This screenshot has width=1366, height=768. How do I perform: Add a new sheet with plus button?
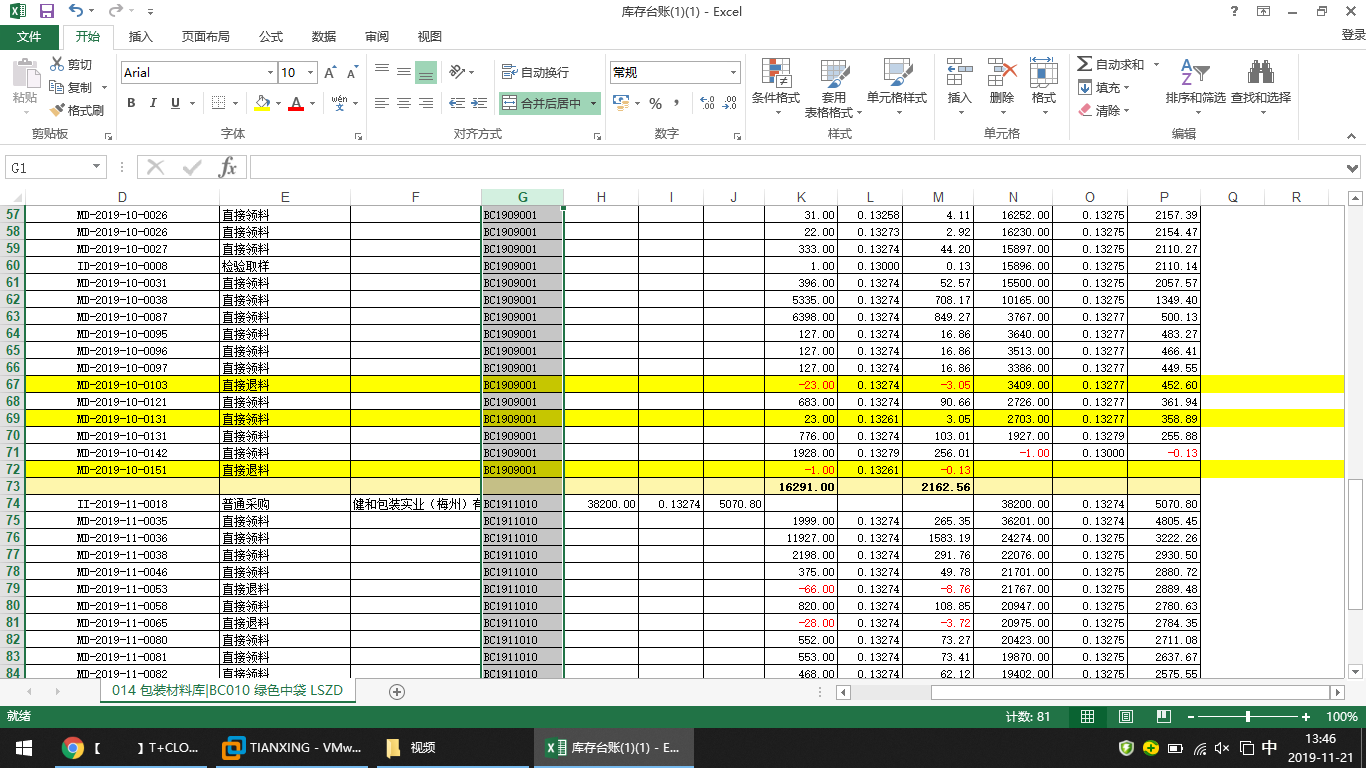coord(397,691)
